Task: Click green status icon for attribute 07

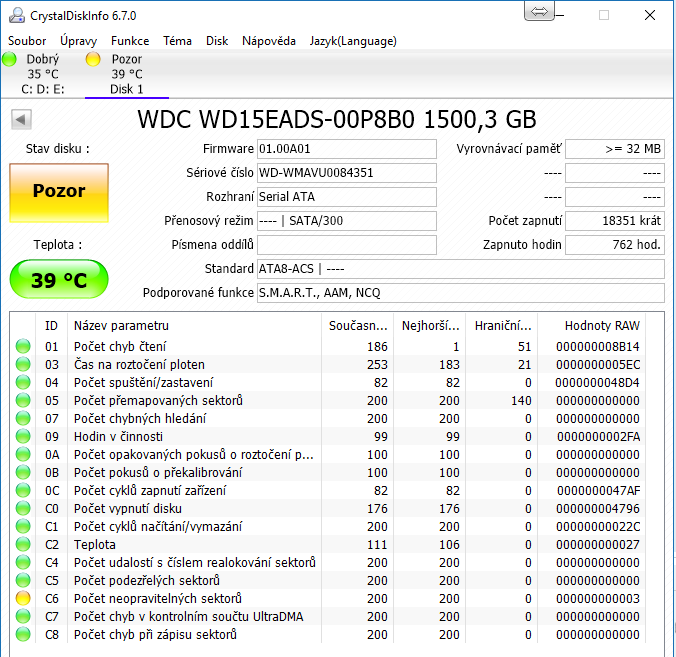Action: (23, 418)
